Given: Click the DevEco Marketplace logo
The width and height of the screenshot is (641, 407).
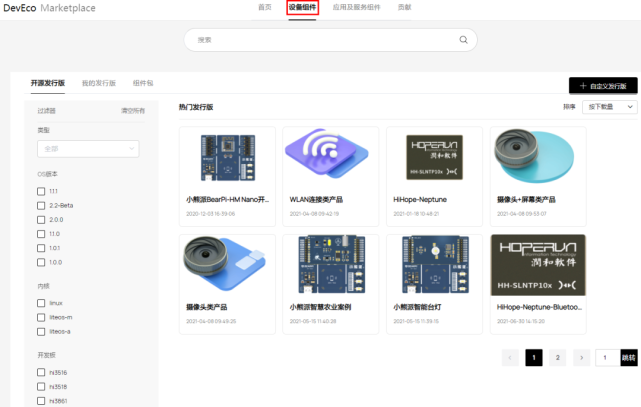Looking at the screenshot, I should [49, 8].
